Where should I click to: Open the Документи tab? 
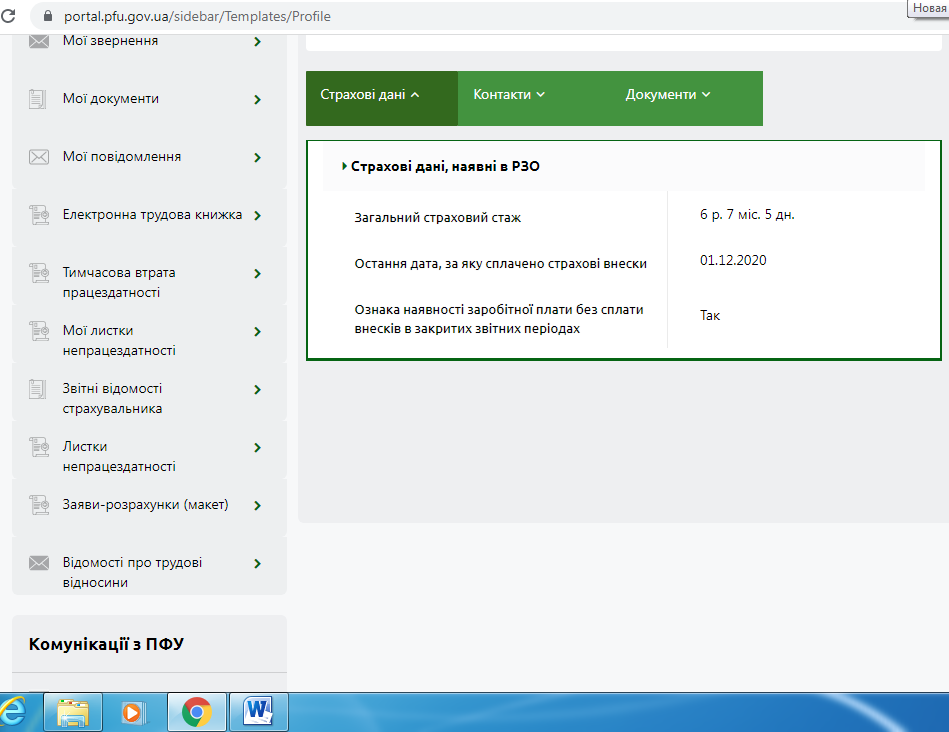coord(668,95)
